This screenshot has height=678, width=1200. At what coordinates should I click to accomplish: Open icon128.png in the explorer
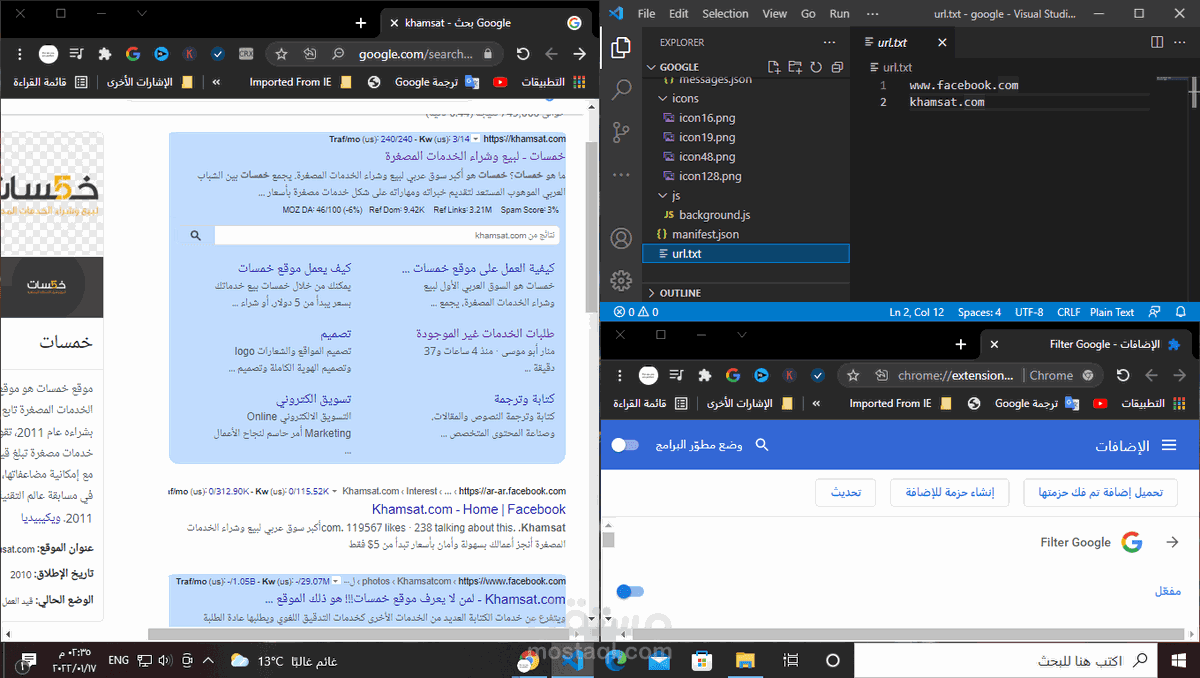tap(710, 176)
